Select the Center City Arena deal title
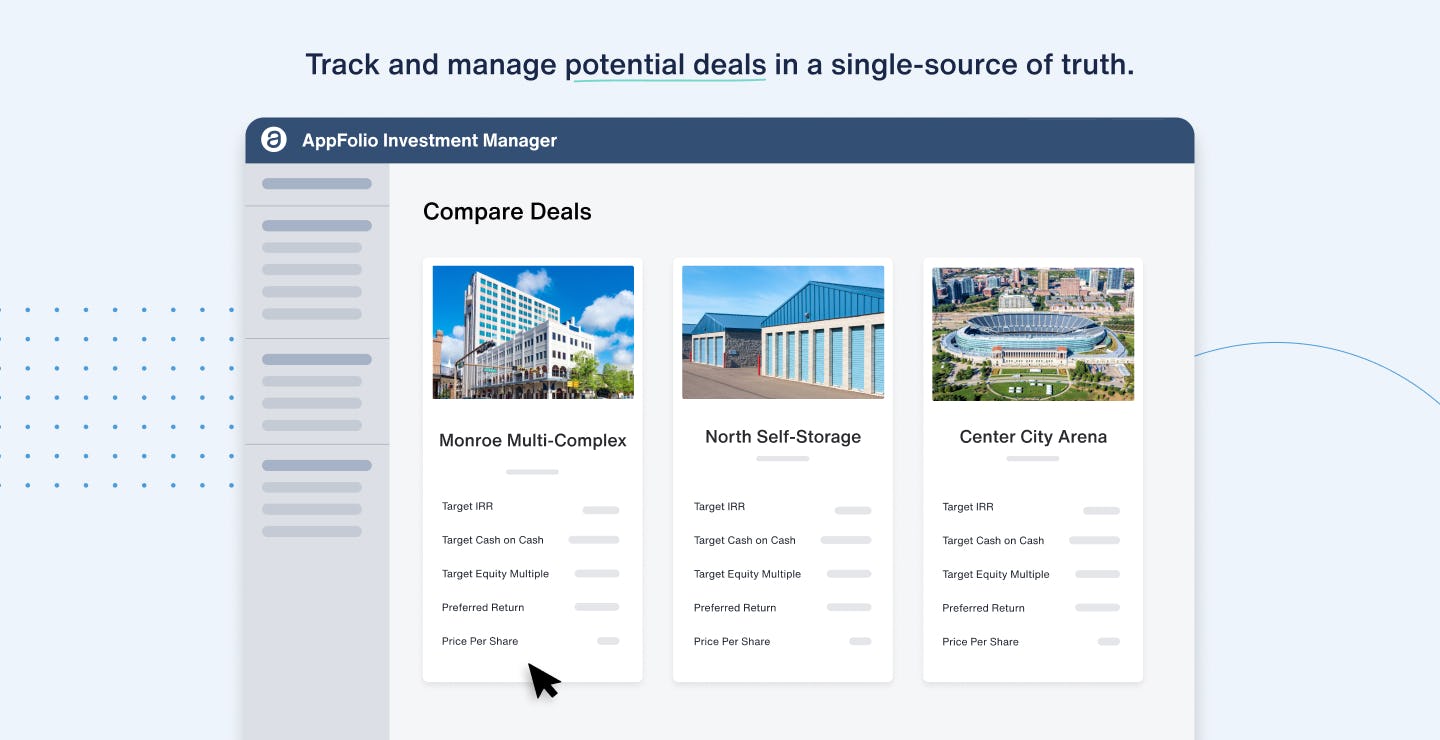 (x=1032, y=437)
